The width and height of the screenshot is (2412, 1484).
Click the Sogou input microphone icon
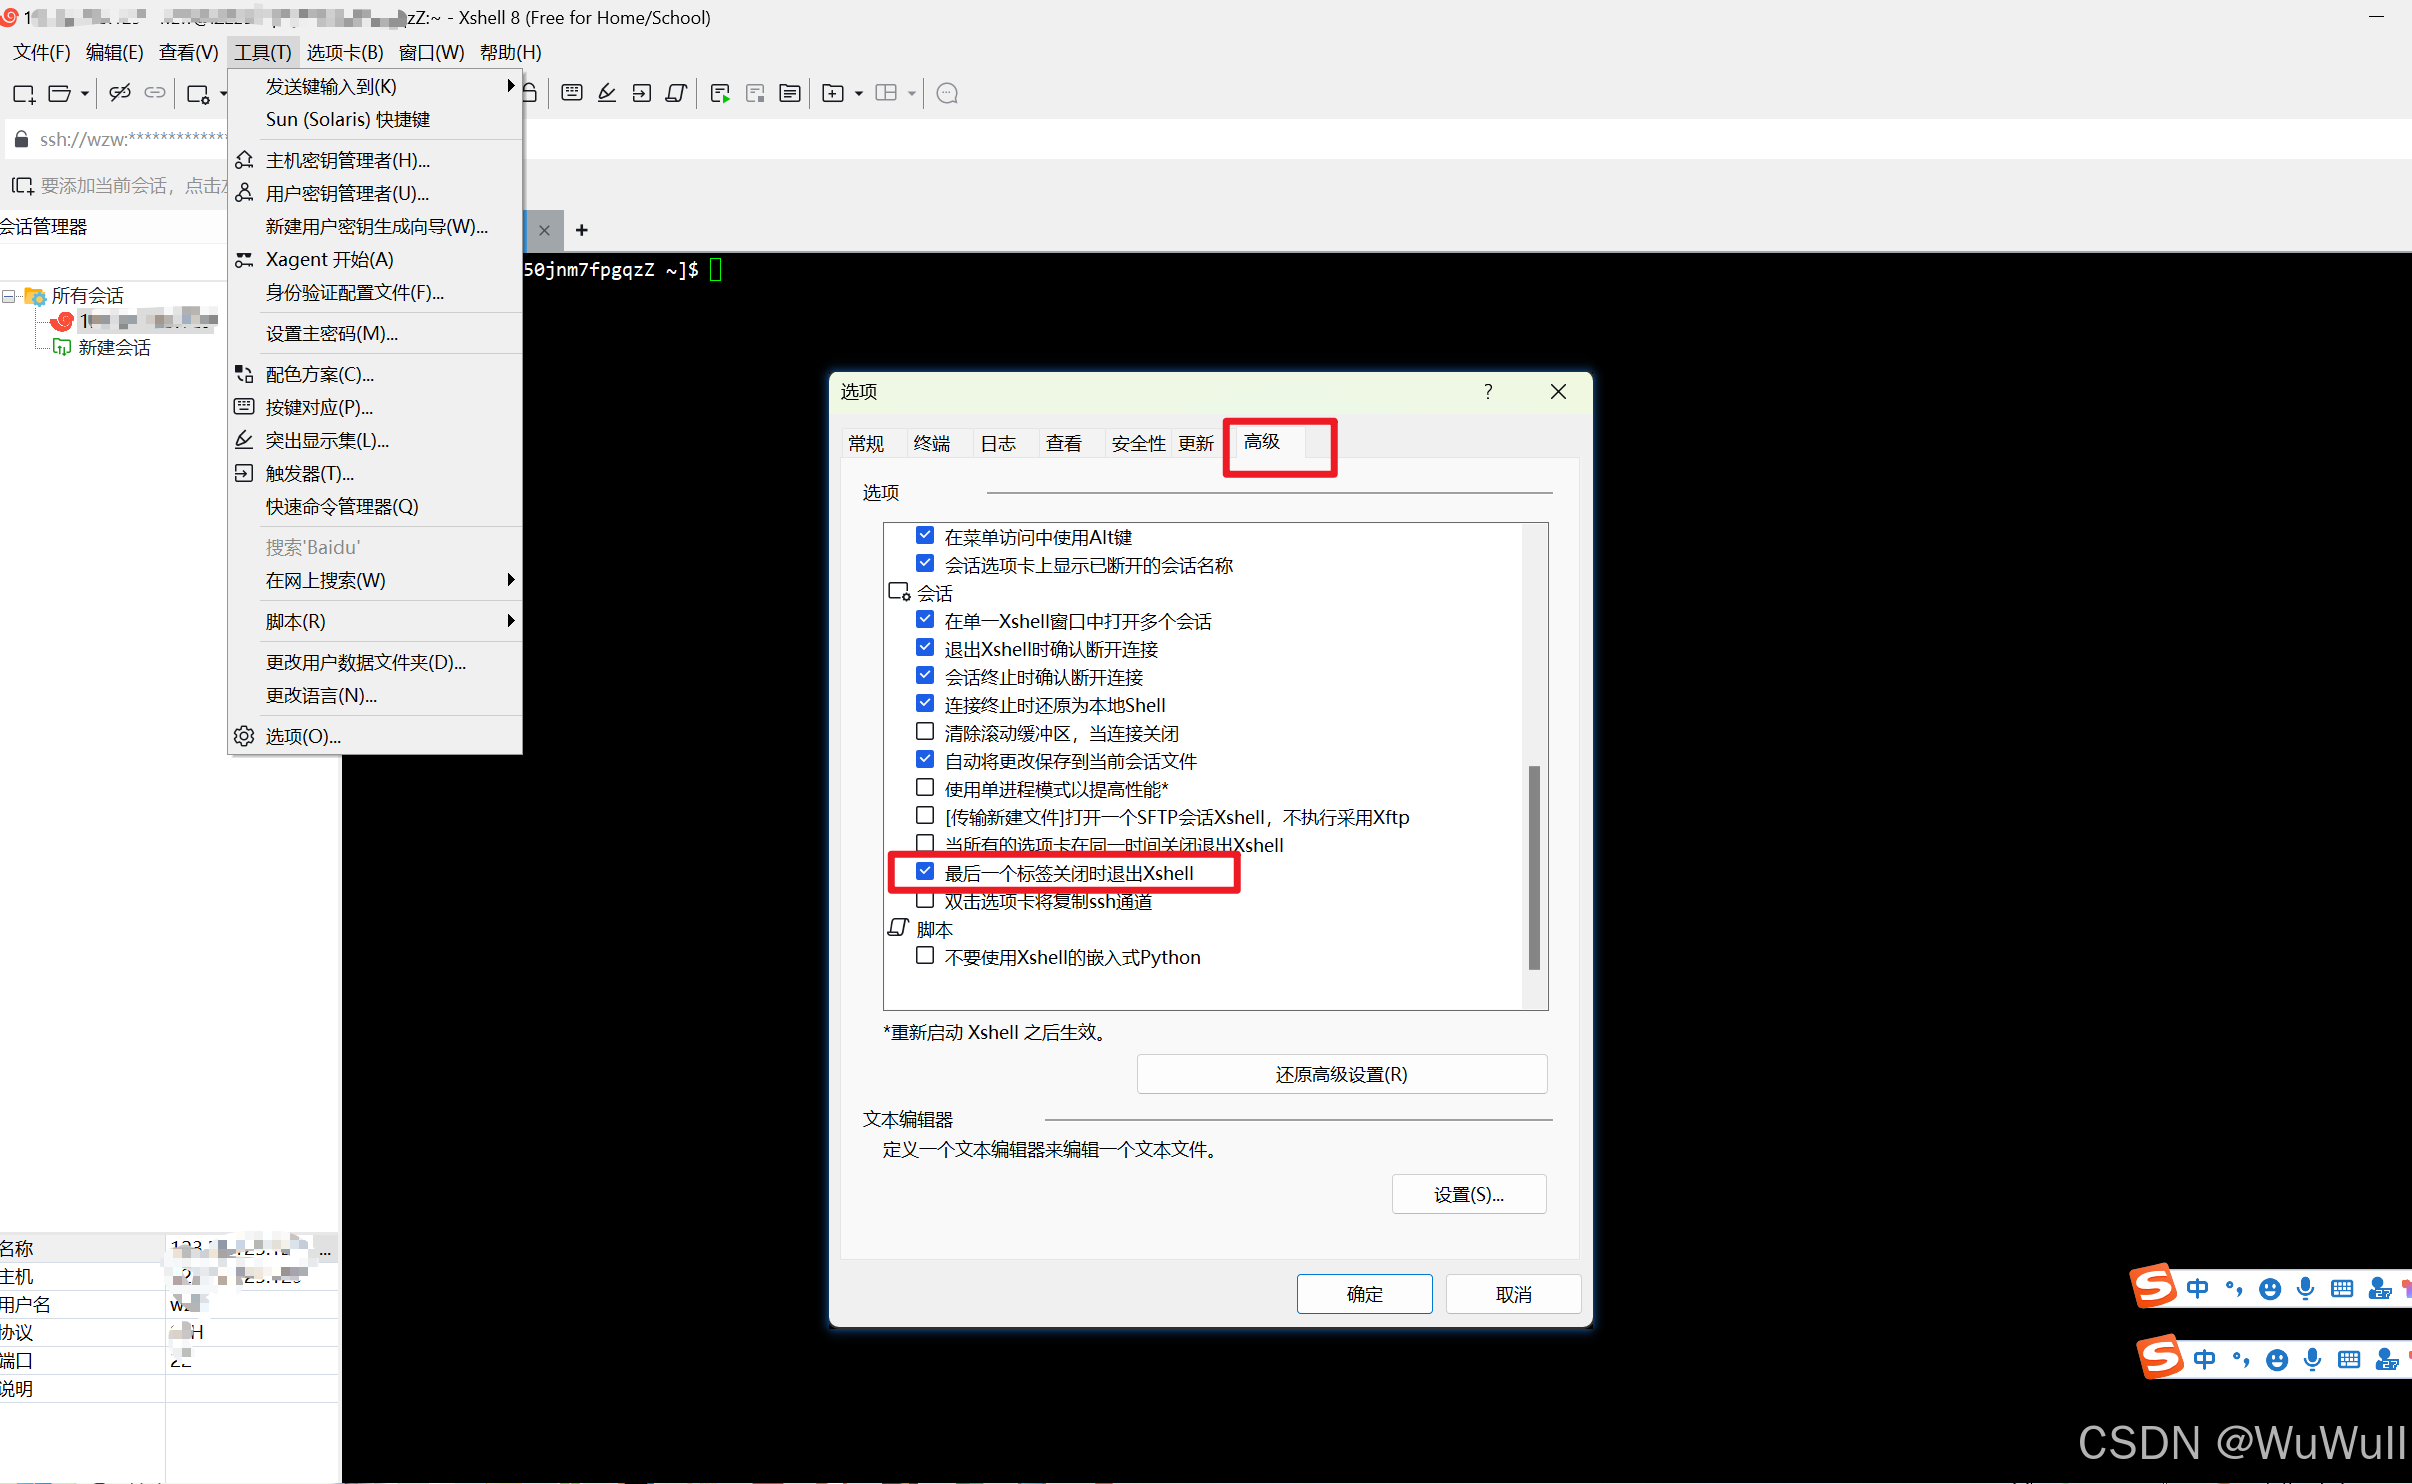point(2305,1288)
